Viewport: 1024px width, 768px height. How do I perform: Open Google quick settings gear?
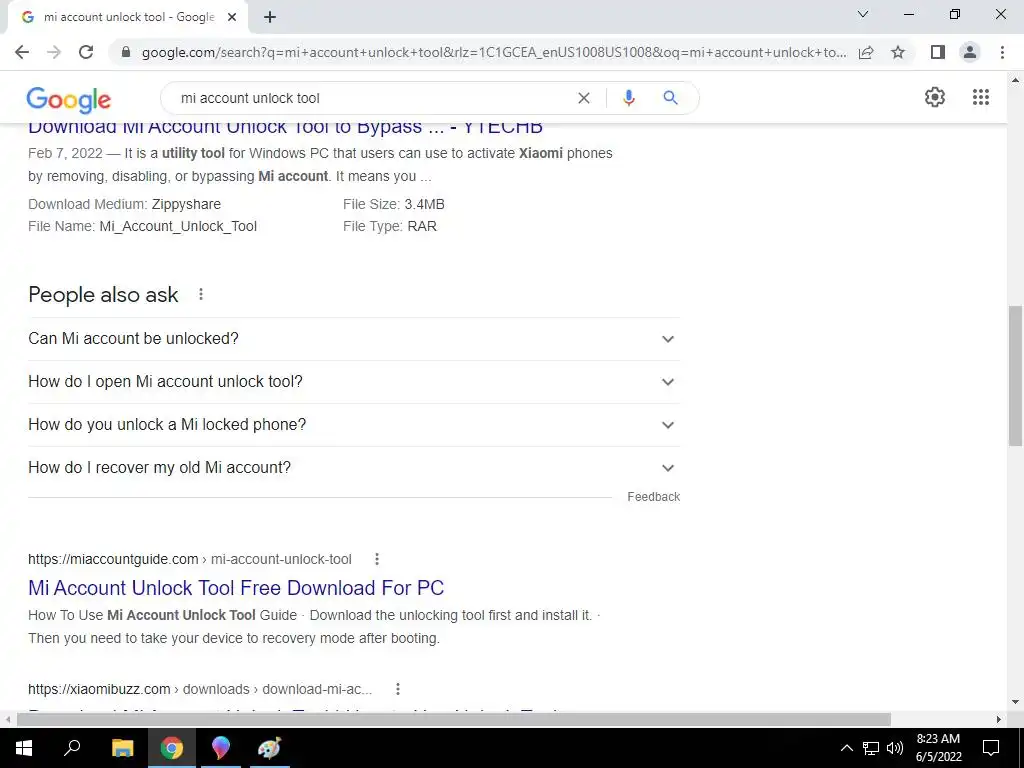pyautogui.click(x=935, y=97)
